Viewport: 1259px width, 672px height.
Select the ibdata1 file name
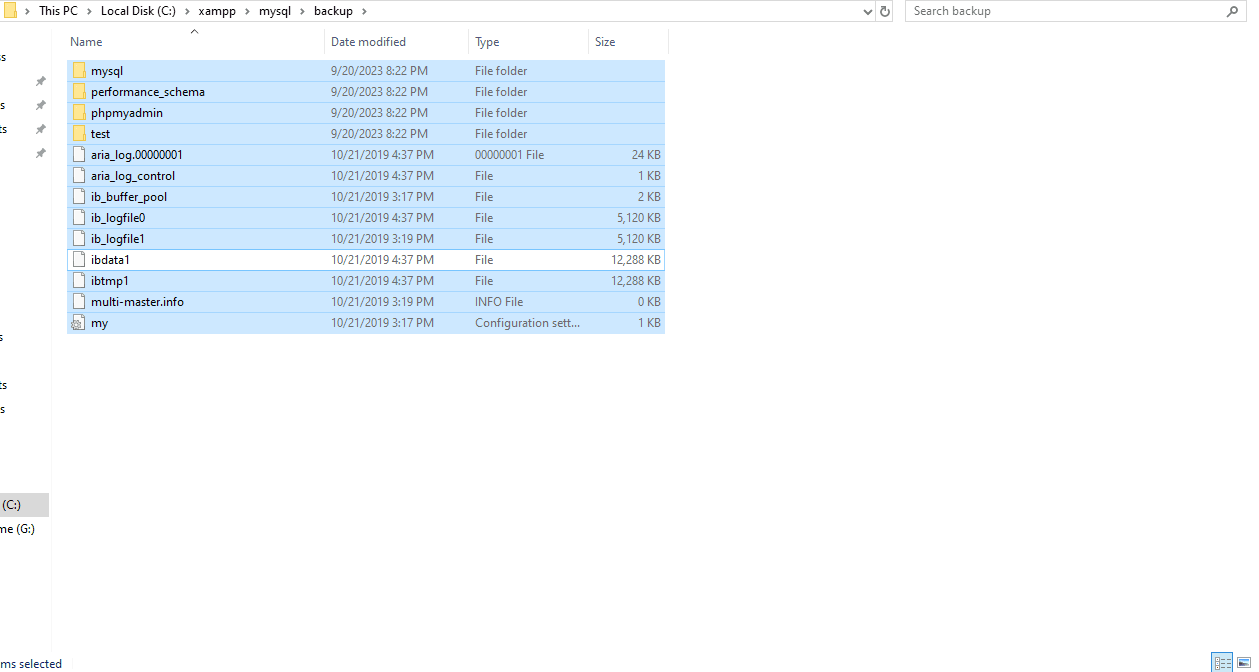coord(110,260)
